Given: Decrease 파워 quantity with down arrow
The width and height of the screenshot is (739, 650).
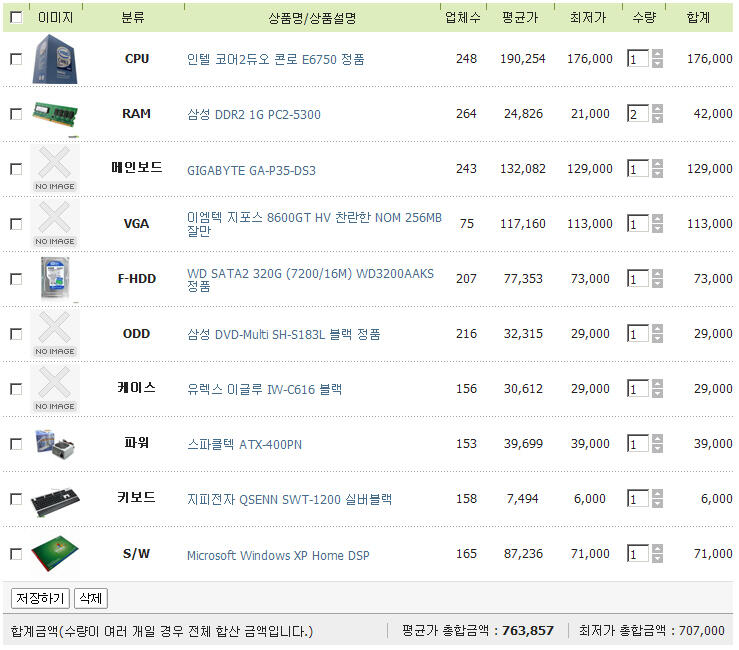Looking at the screenshot, I should (x=657, y=449).
